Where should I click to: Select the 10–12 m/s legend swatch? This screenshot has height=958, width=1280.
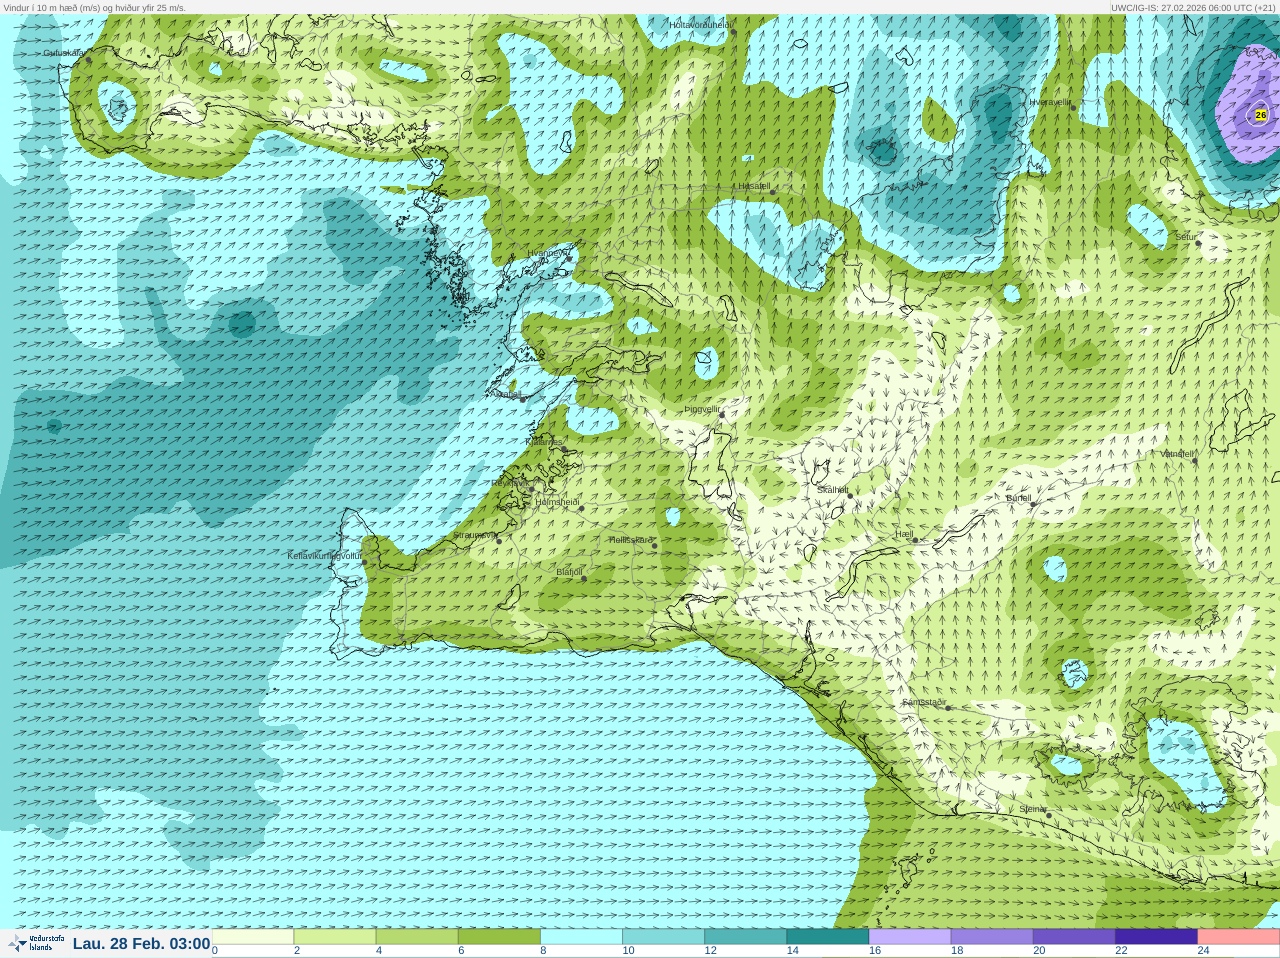click(663, 937)
